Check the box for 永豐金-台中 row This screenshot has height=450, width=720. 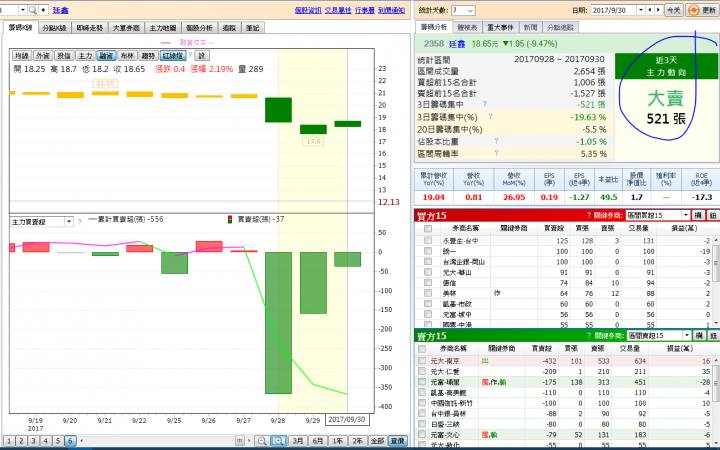[x=428, y=240]
